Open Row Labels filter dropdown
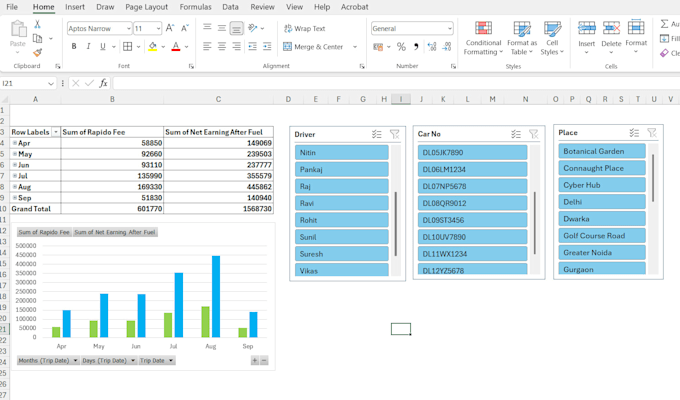Image resolution: width=680 pixels, height=400 pixels. 56,132
